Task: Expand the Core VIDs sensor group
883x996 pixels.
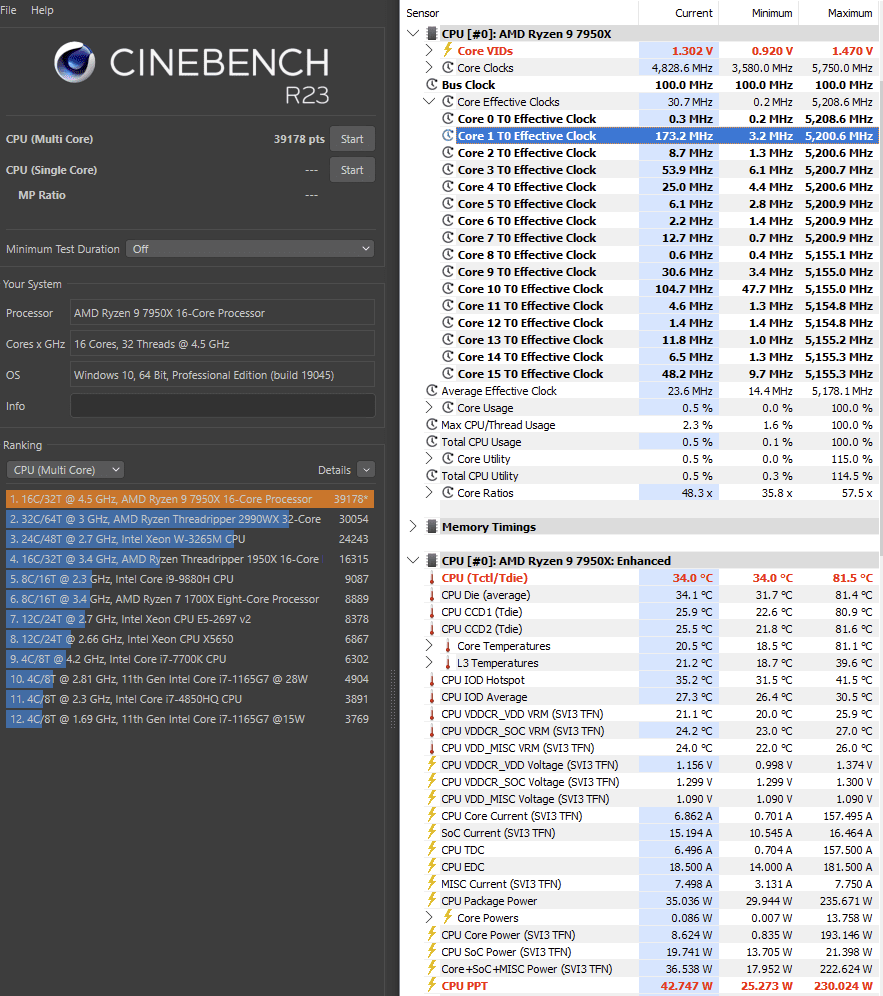Action: [x=429, y=50]
